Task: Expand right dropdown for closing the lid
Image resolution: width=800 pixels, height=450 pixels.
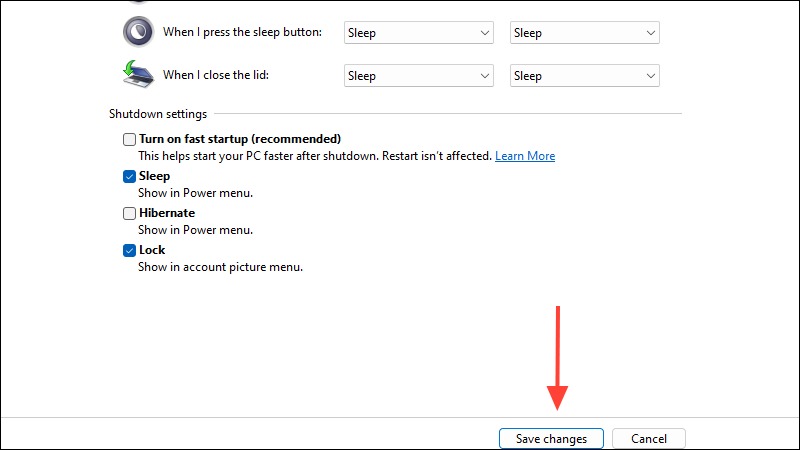Action: pyautogui.click(x=585, y=76)
